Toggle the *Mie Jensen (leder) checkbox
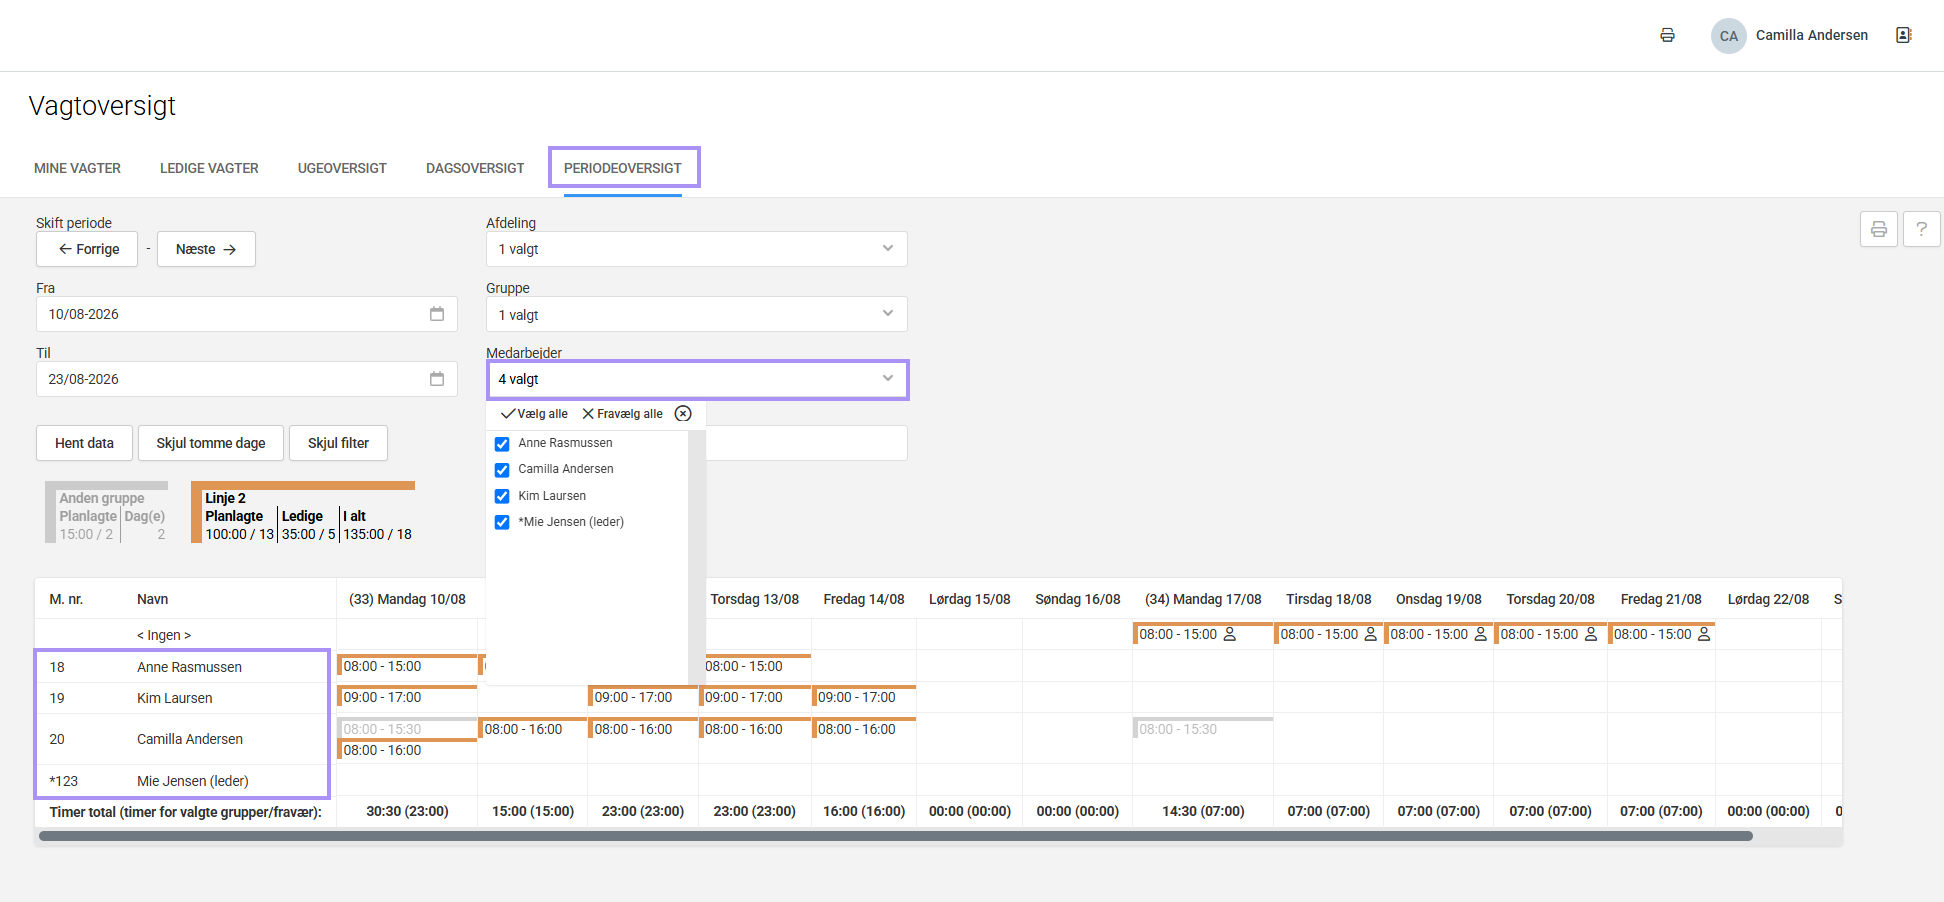1944x902 pixels. pyautogui.click(x=502, y=522)
